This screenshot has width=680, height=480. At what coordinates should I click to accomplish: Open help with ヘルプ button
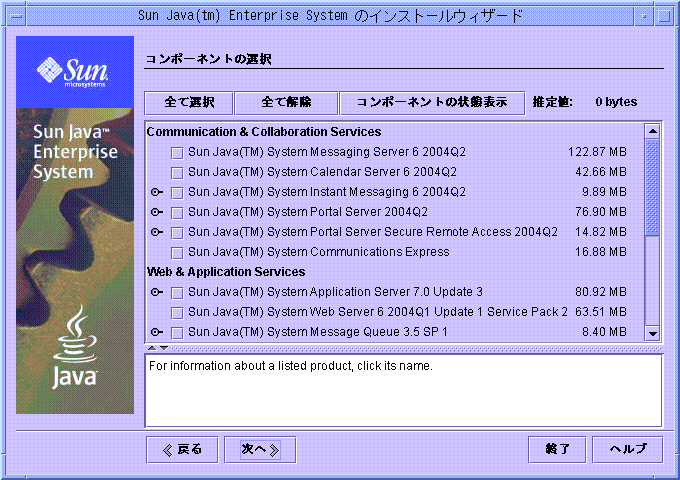pos(628,450)
